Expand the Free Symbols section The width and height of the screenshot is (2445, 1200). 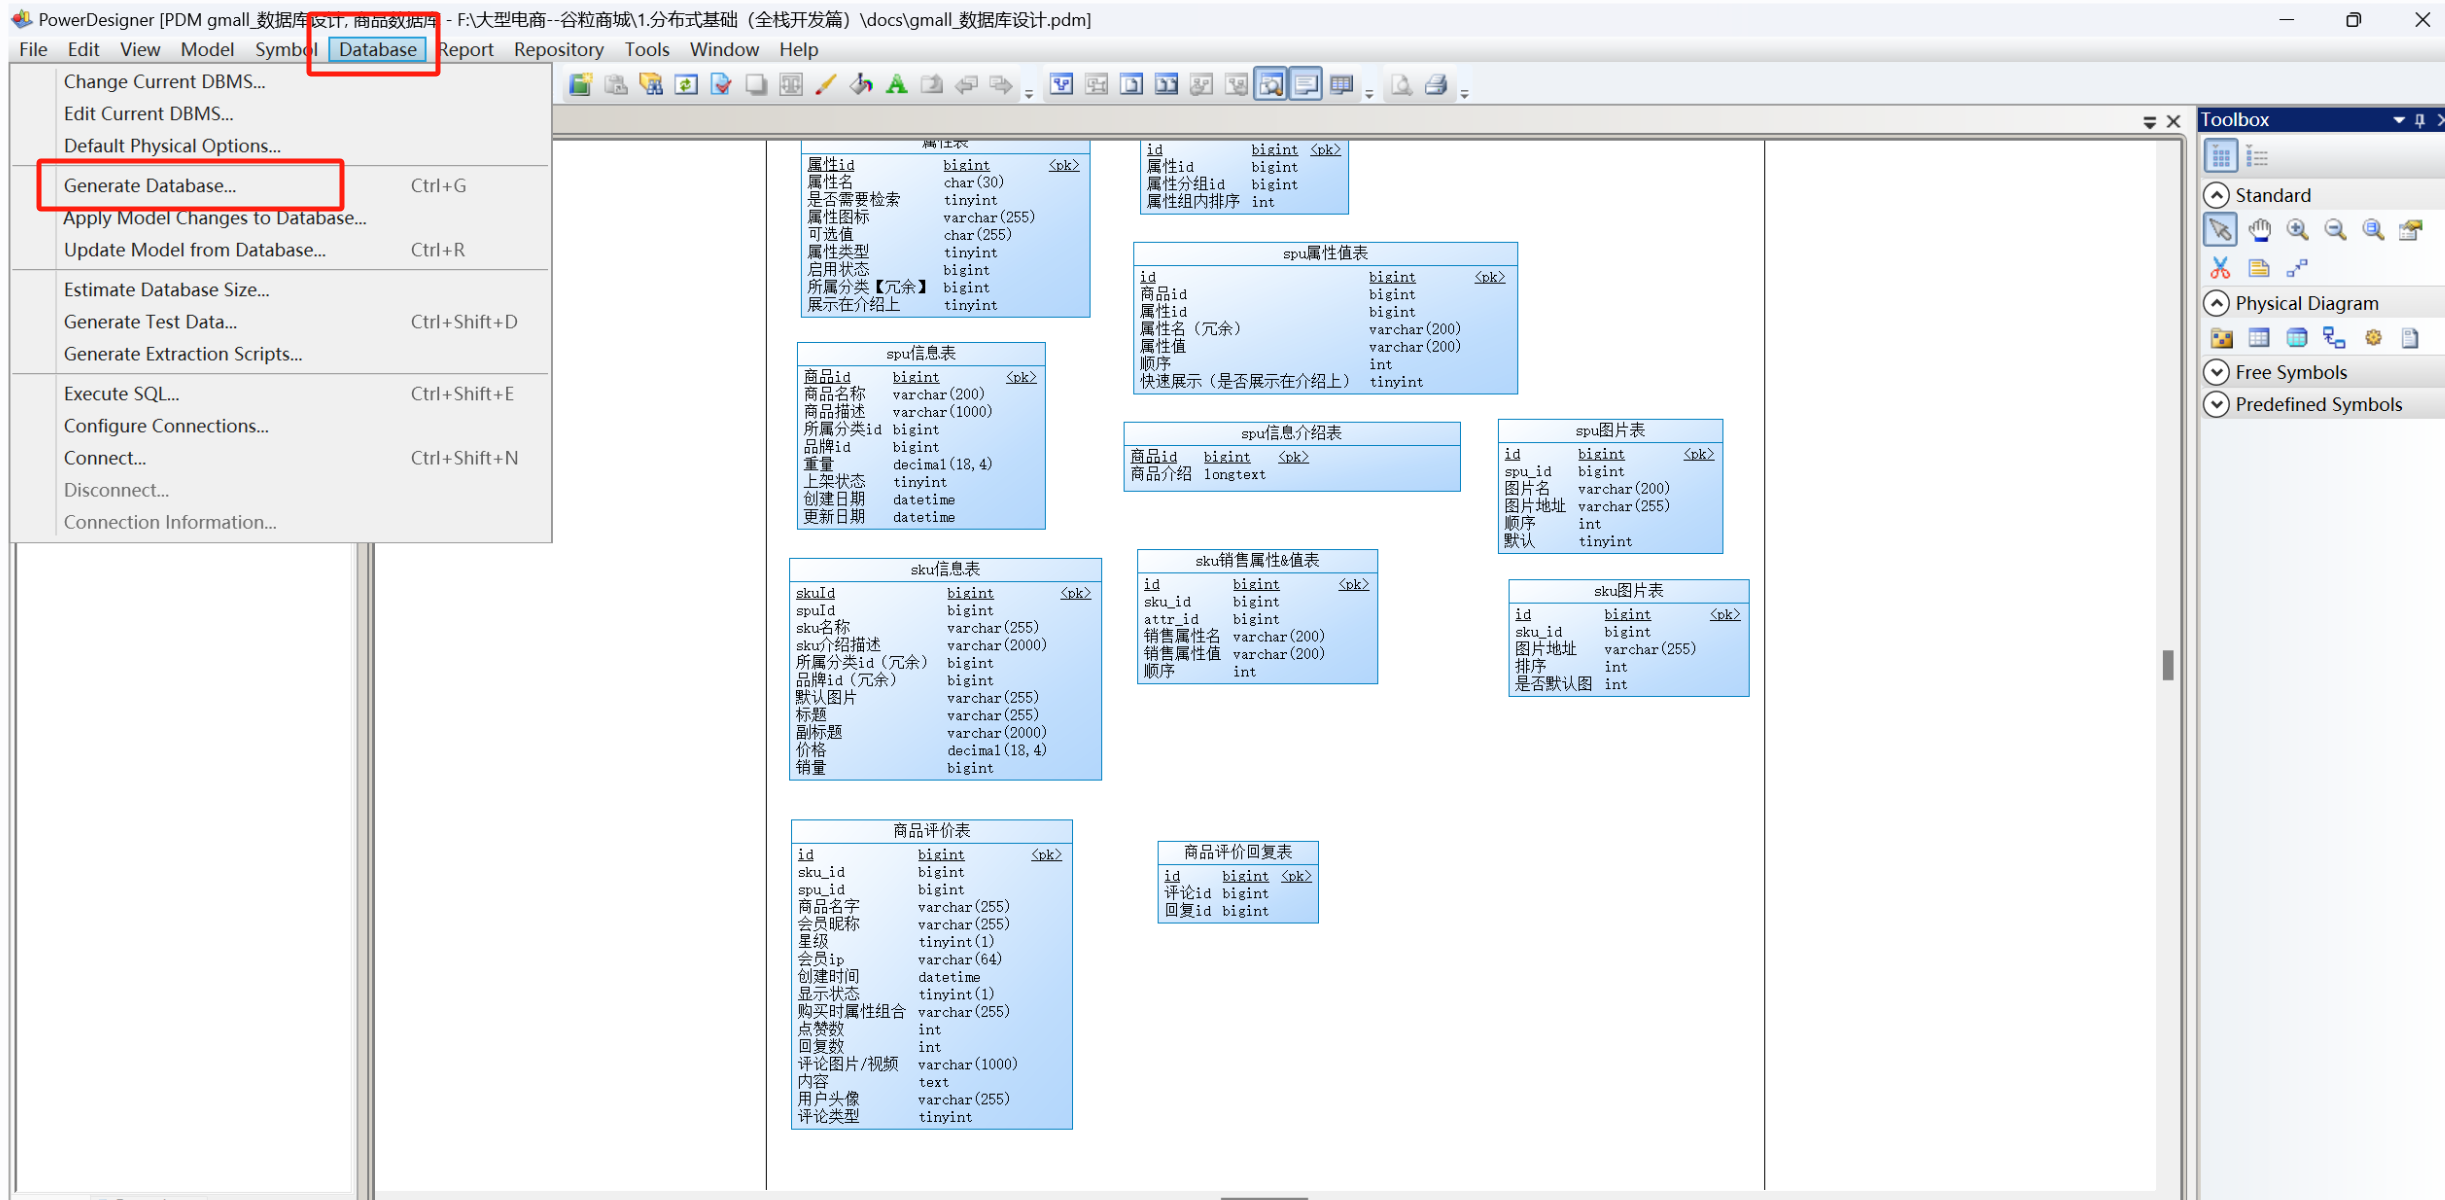[2217, 372]
